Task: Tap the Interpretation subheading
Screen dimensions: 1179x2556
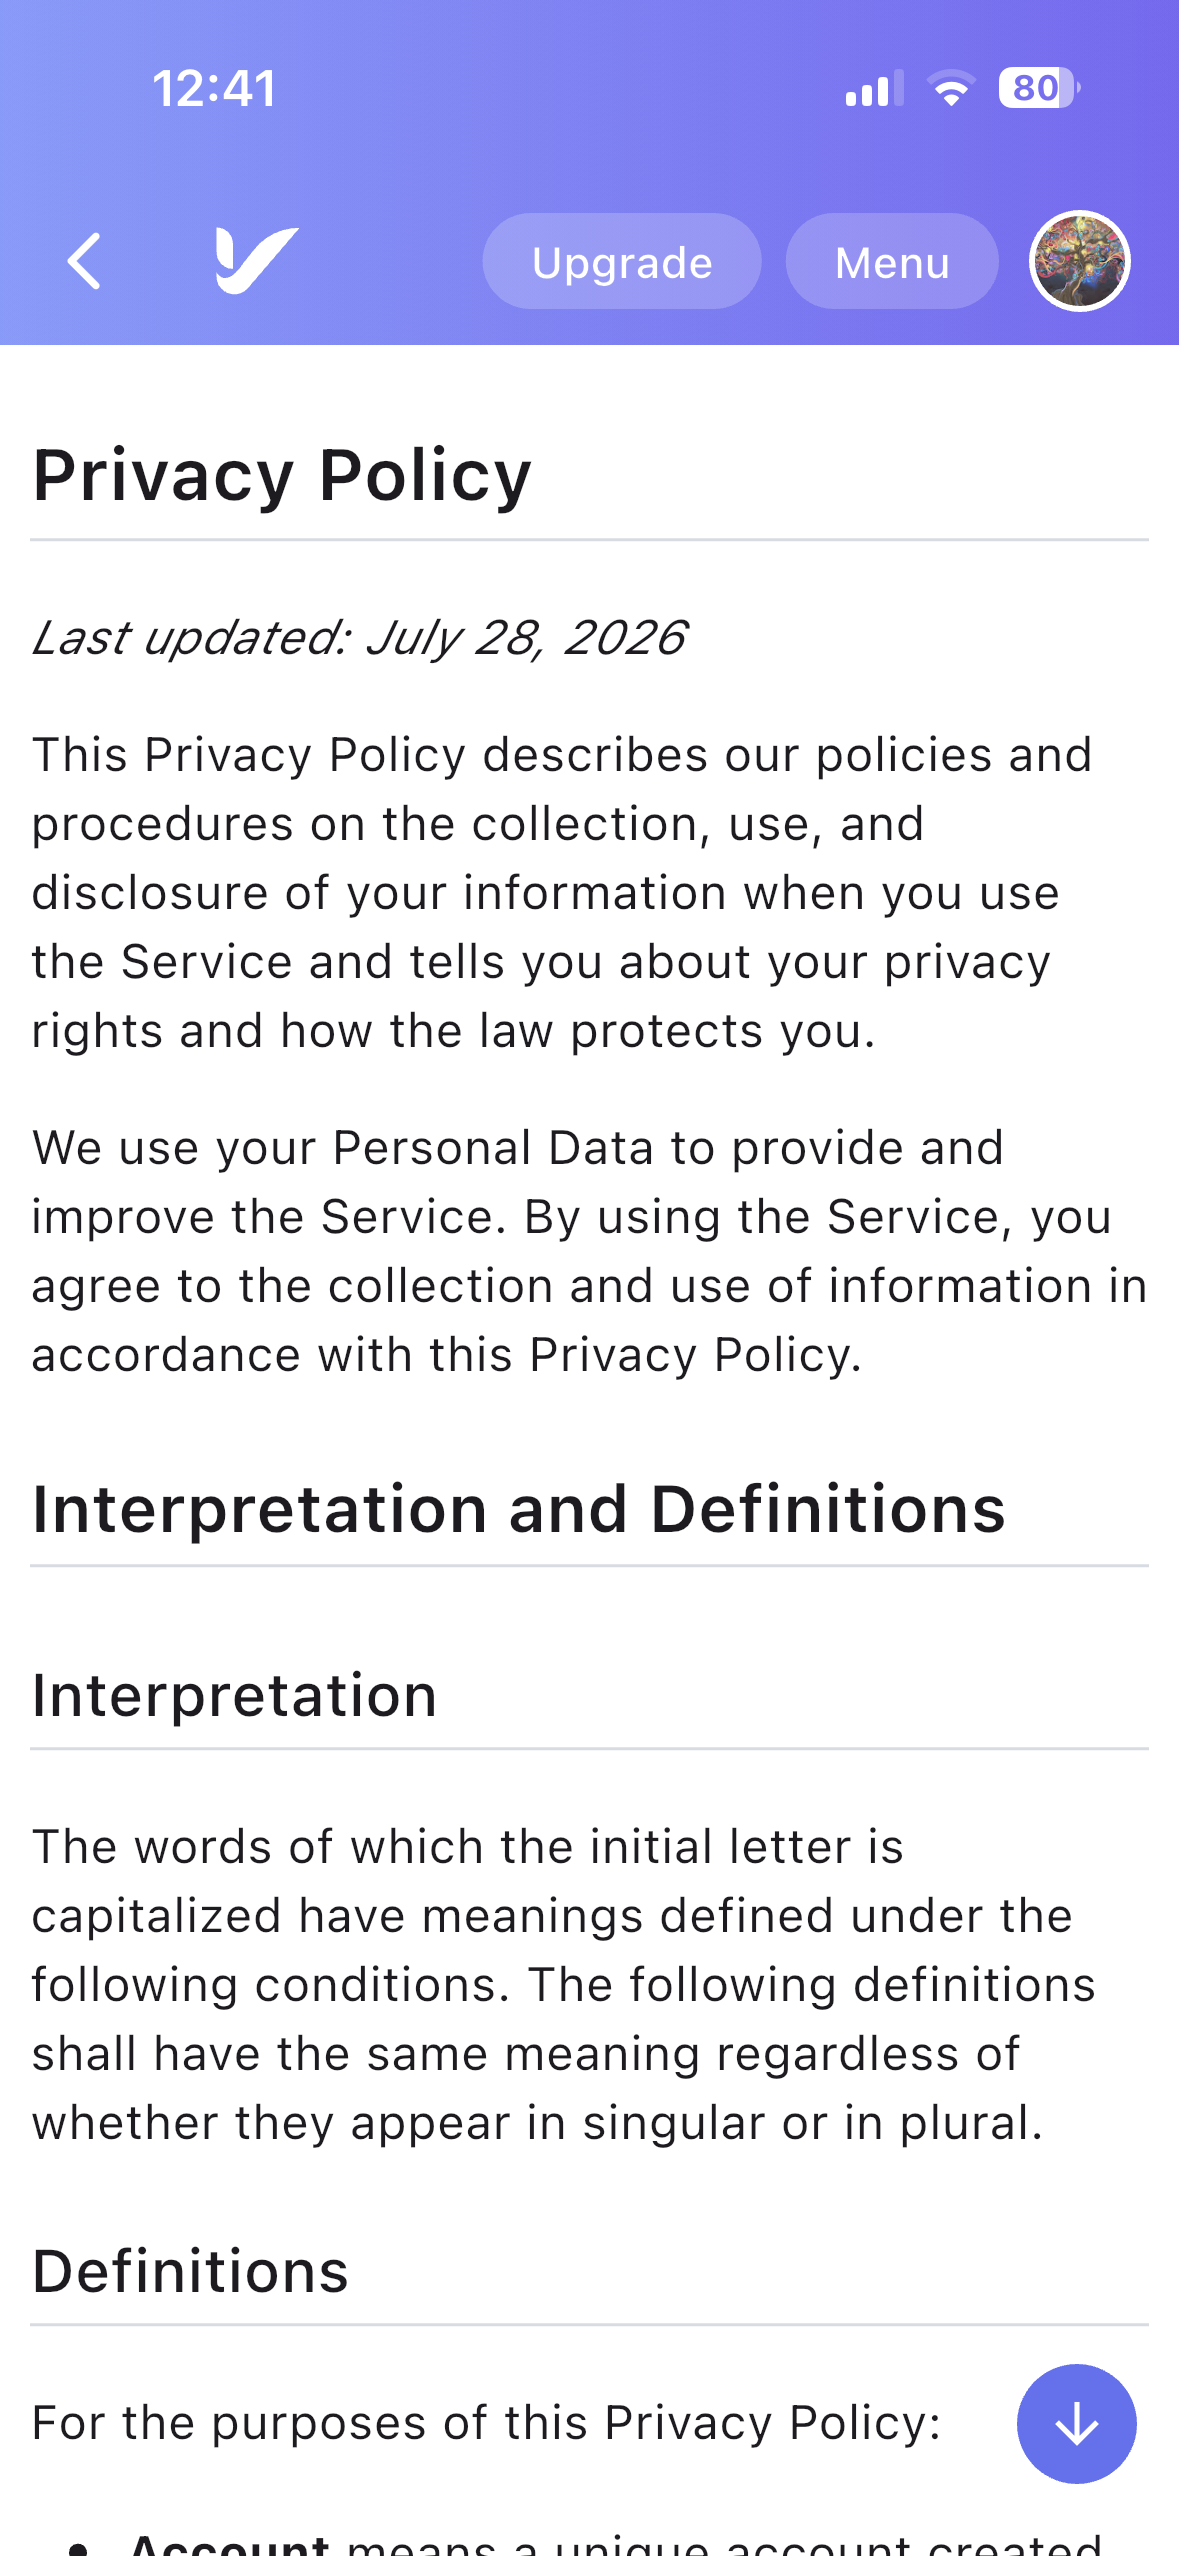Action: tap(235, 1695)
